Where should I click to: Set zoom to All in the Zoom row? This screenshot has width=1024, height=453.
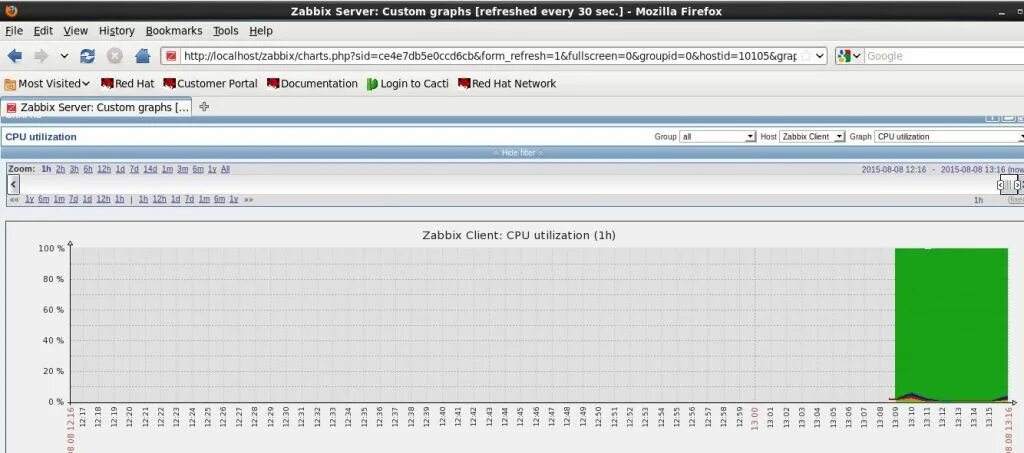pyautogui.click(x=225, y=169)
